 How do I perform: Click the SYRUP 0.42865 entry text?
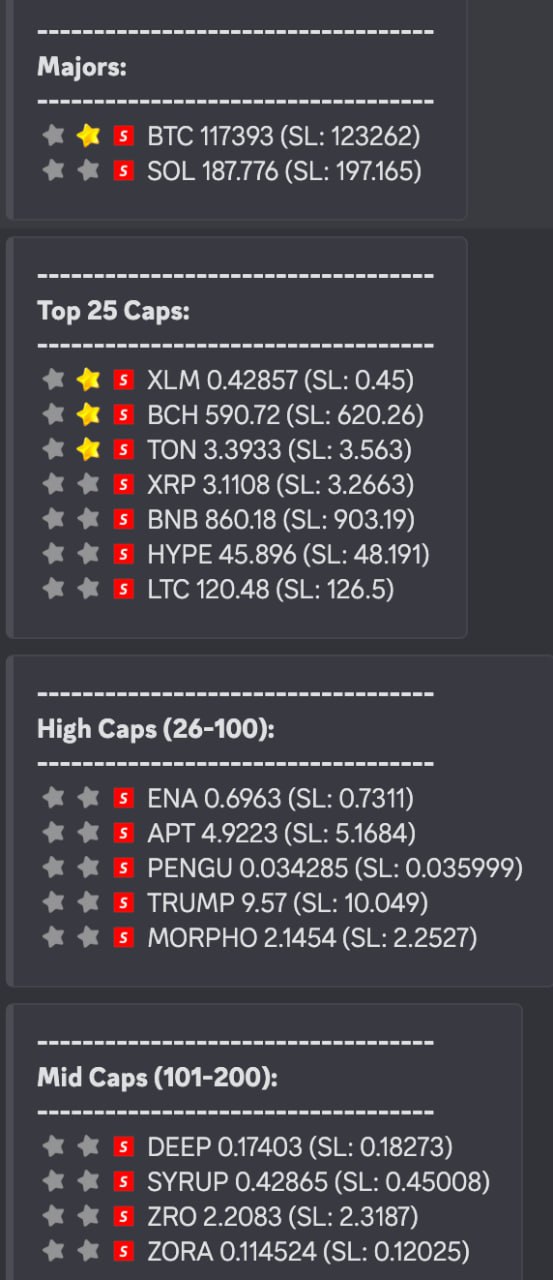pyautogui.click(x=237, y=1182)
